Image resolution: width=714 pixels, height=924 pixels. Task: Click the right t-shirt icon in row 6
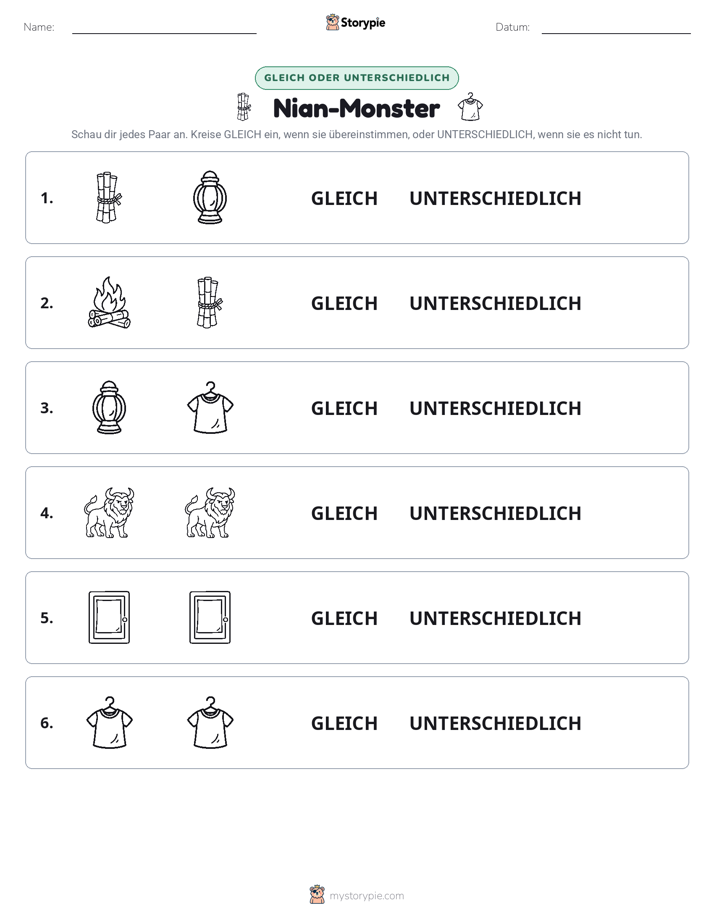tap(210, 722)
